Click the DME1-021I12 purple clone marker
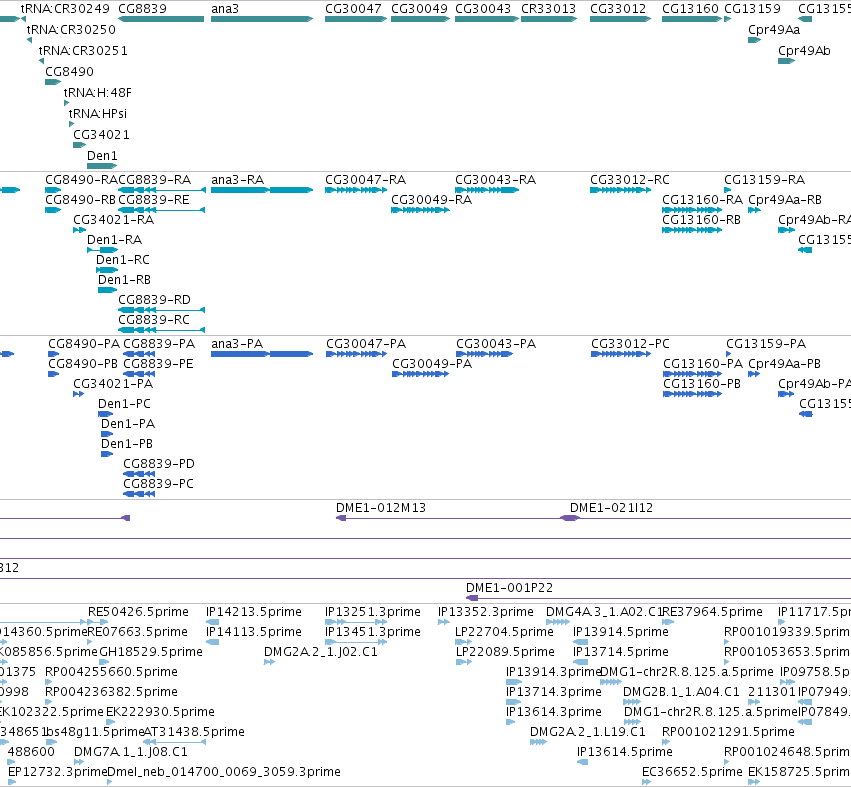 [570, 518]
